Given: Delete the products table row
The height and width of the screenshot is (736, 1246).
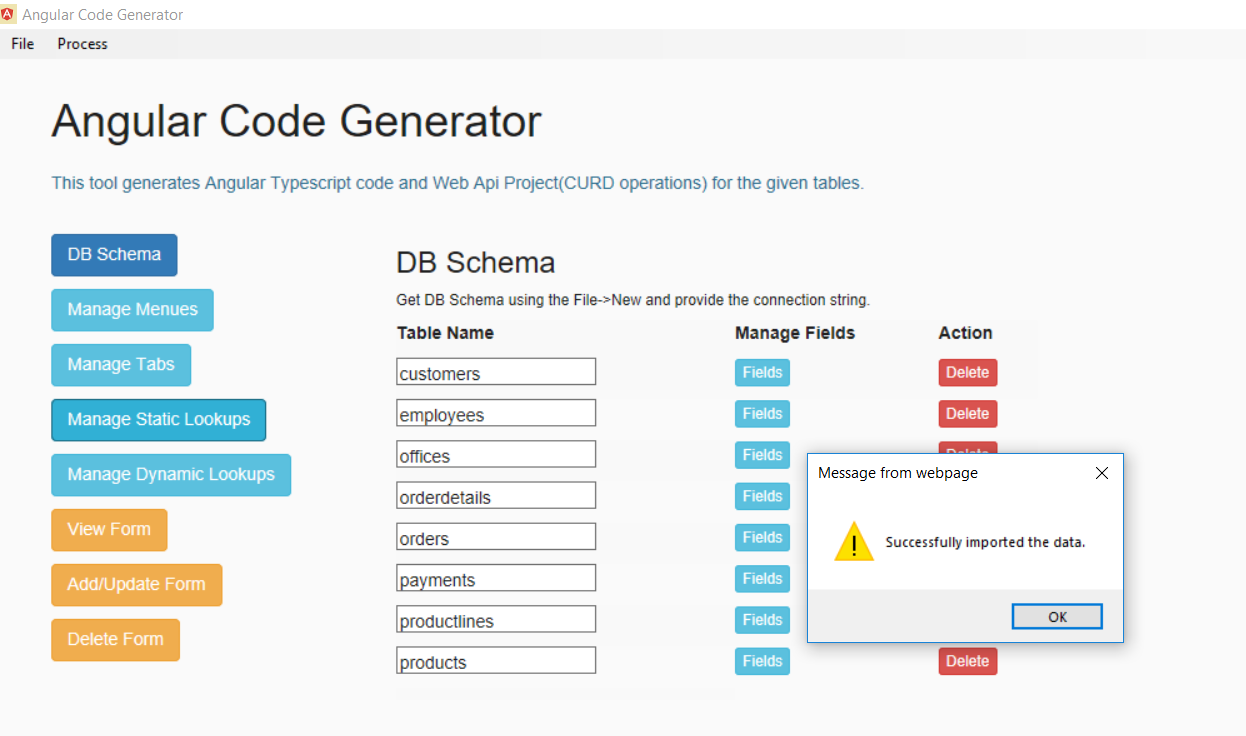Looking at the screenshot, I should click(967, 661).
